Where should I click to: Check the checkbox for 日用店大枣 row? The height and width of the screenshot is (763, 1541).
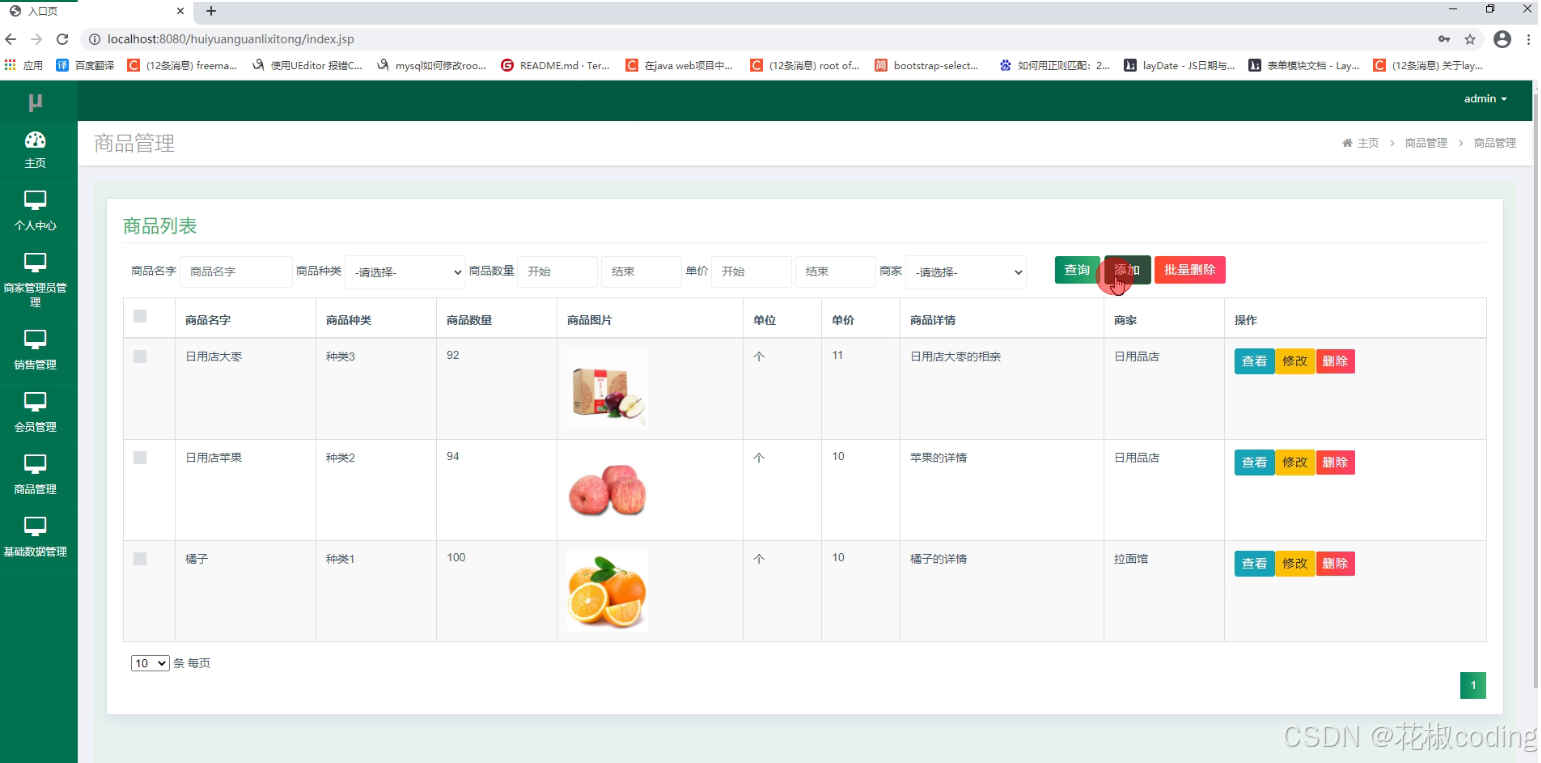[139, 355]
